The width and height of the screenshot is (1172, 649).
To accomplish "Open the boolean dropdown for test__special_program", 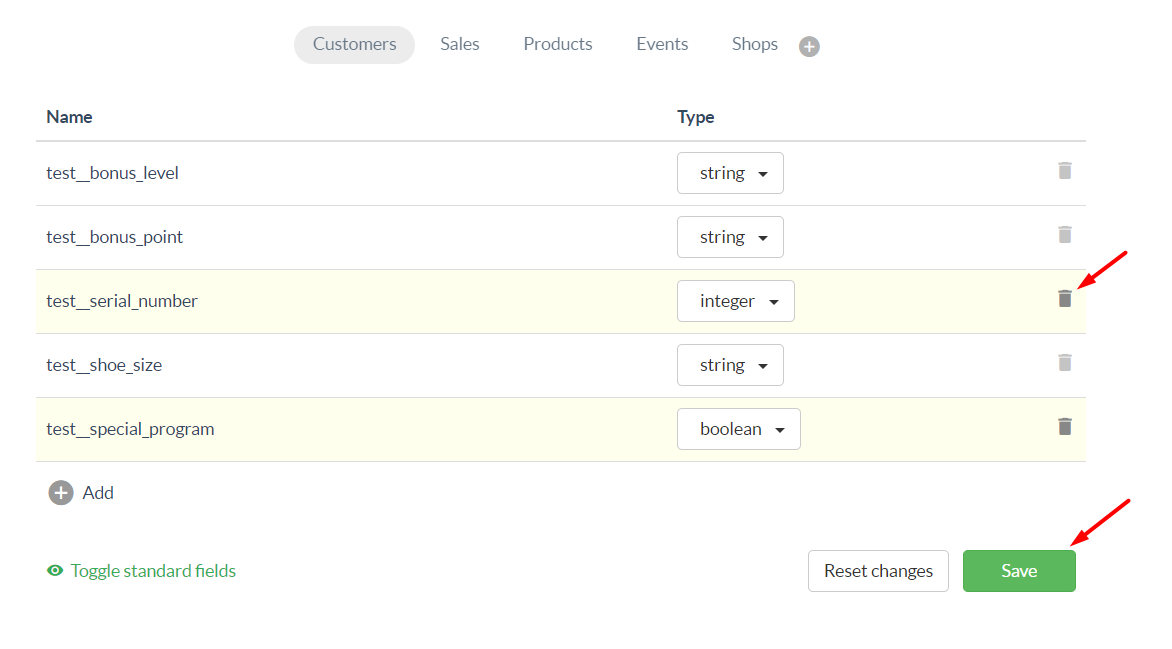I will [738, 428].
